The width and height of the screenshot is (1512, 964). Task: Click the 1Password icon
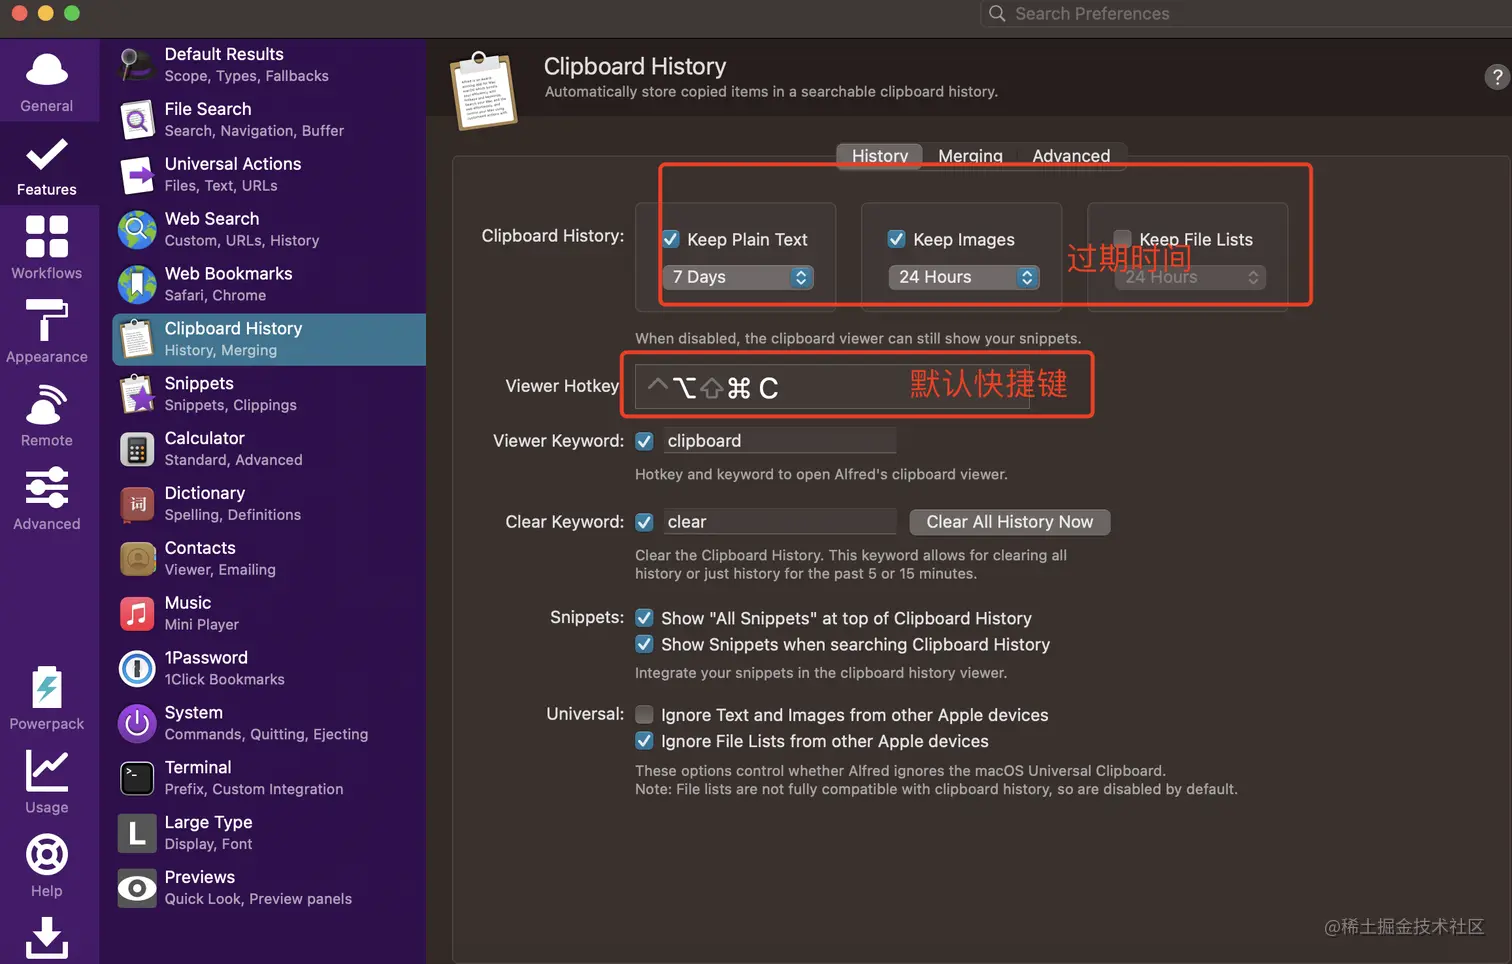point(137,669)
